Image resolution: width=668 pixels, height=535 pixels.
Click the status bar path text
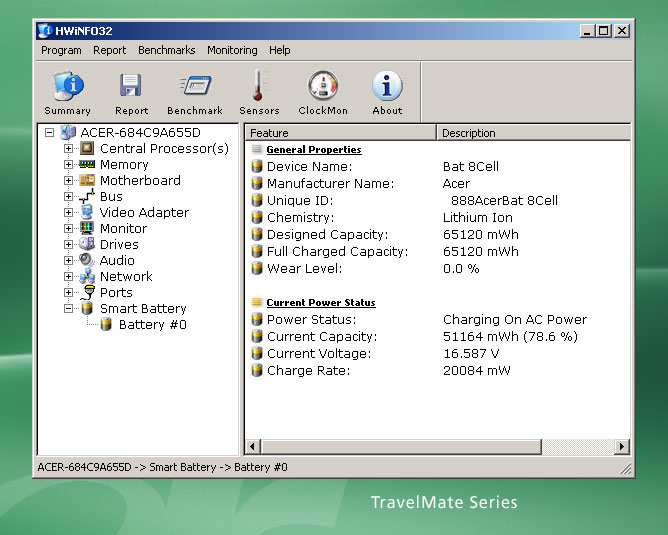[162, 467]
